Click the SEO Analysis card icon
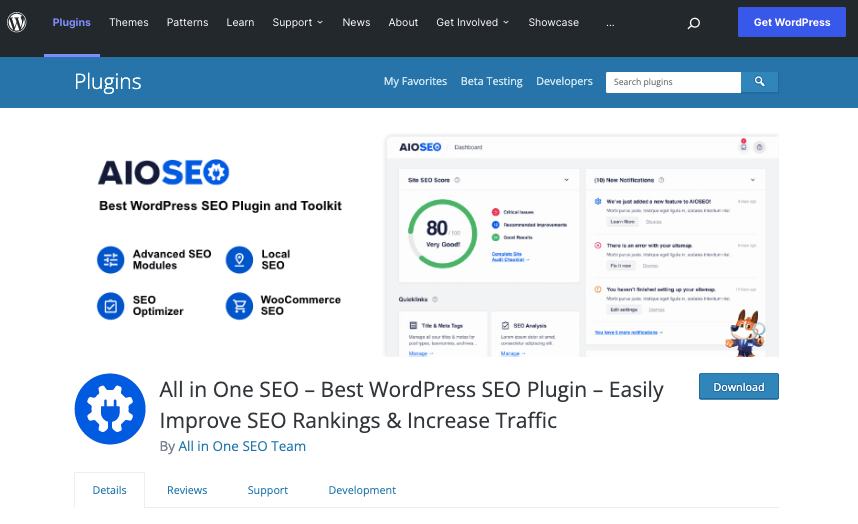This screenshot has width=858, height=524. (x=505, y=325)
